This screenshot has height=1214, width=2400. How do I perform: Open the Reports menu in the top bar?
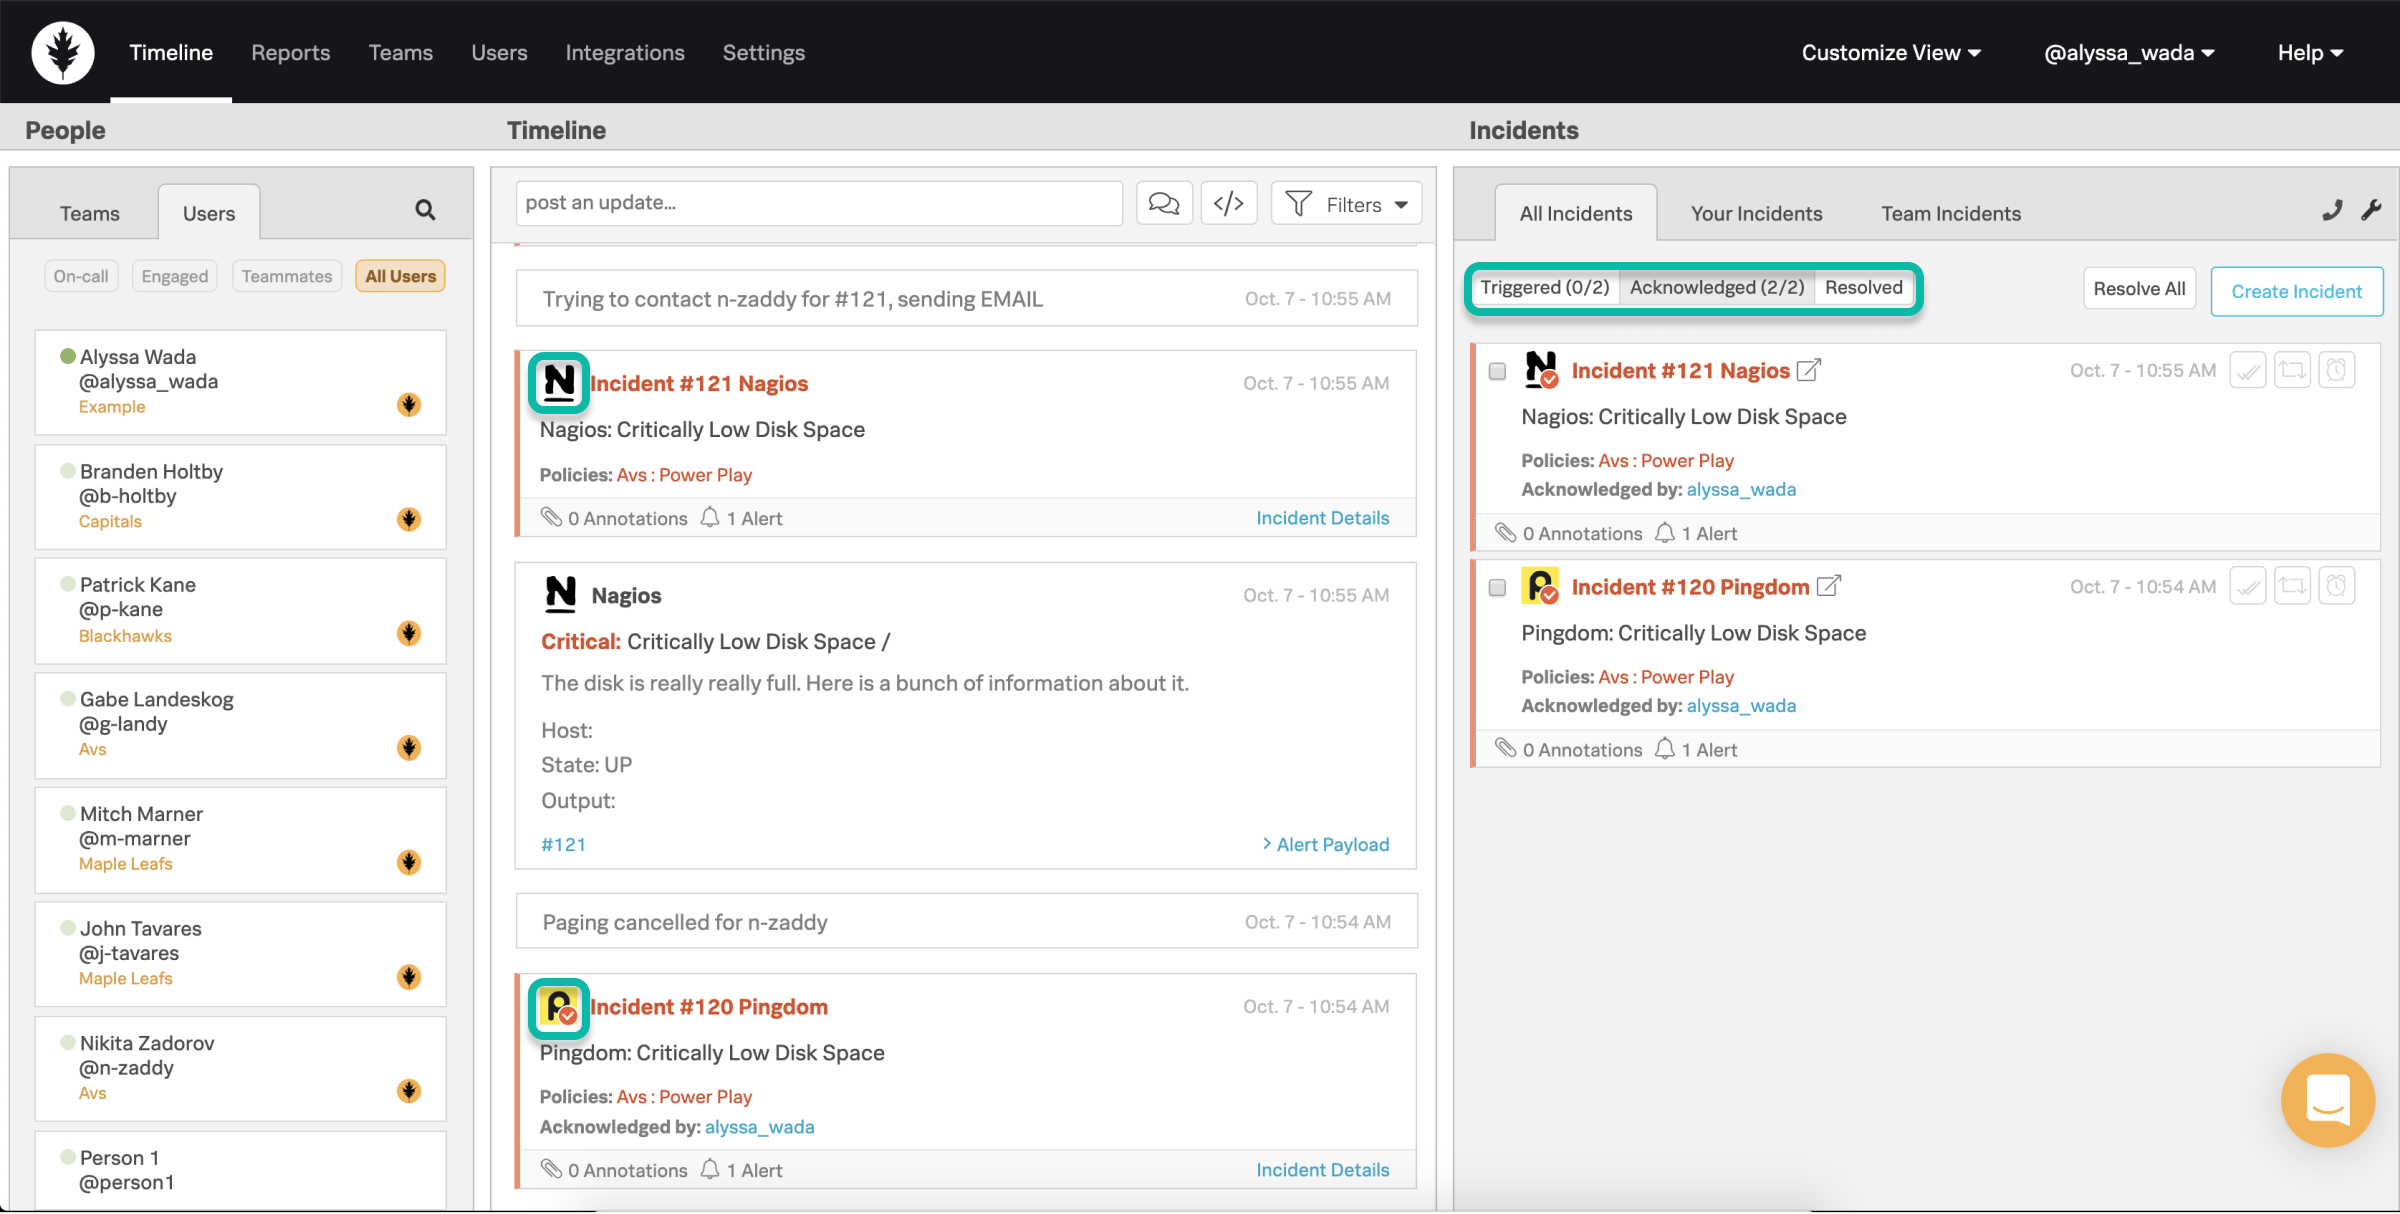click(290, 52)
